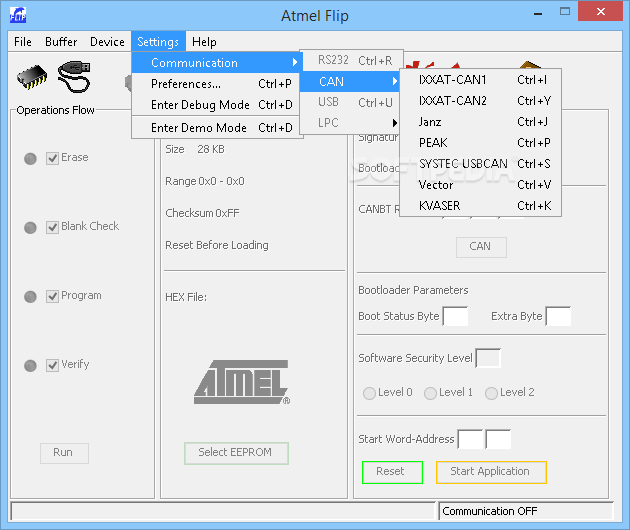This screenshot has height=530, width=630.
Task: Select USB communication option
Action: [x=351, y=102]
